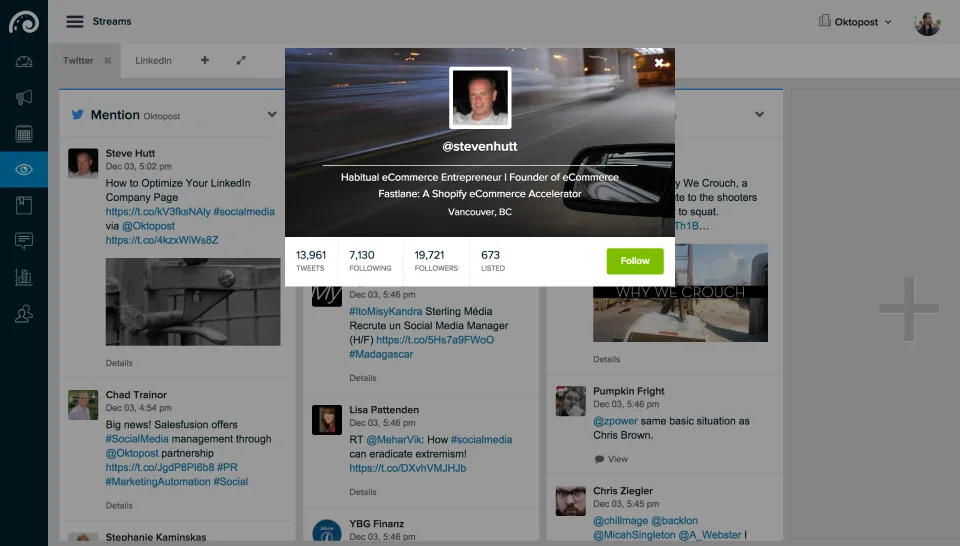Click the @MeharVik mention
The width and height of the screenshot is (960, 546).
(394, 439)
